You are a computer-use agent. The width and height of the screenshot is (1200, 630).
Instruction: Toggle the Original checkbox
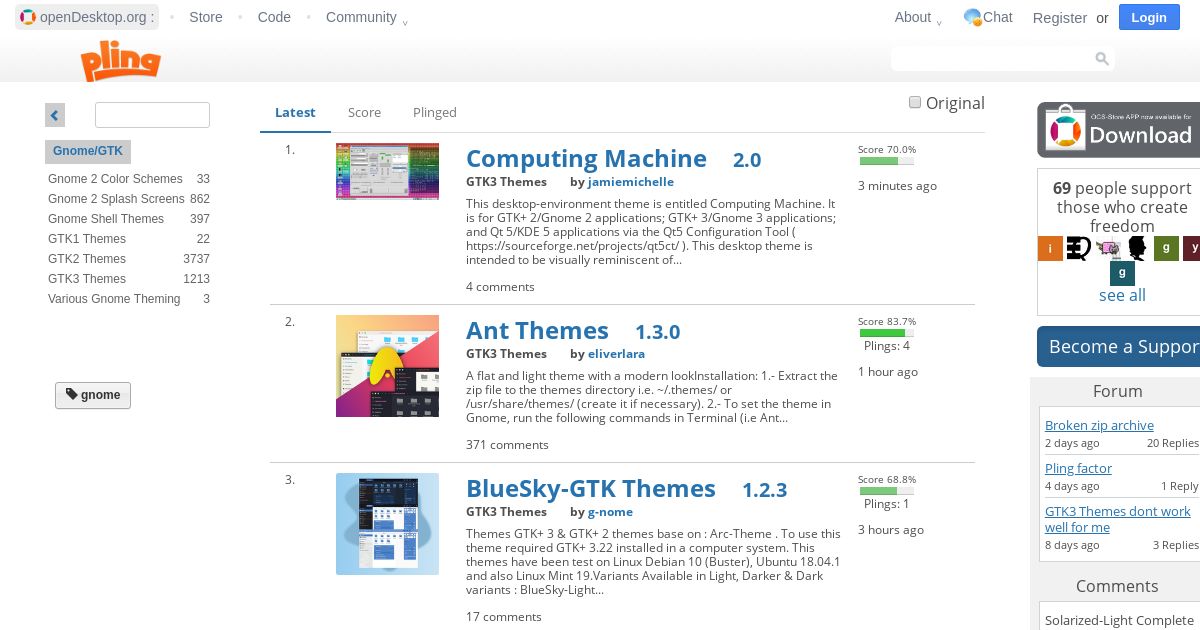(x=914, y=102)
